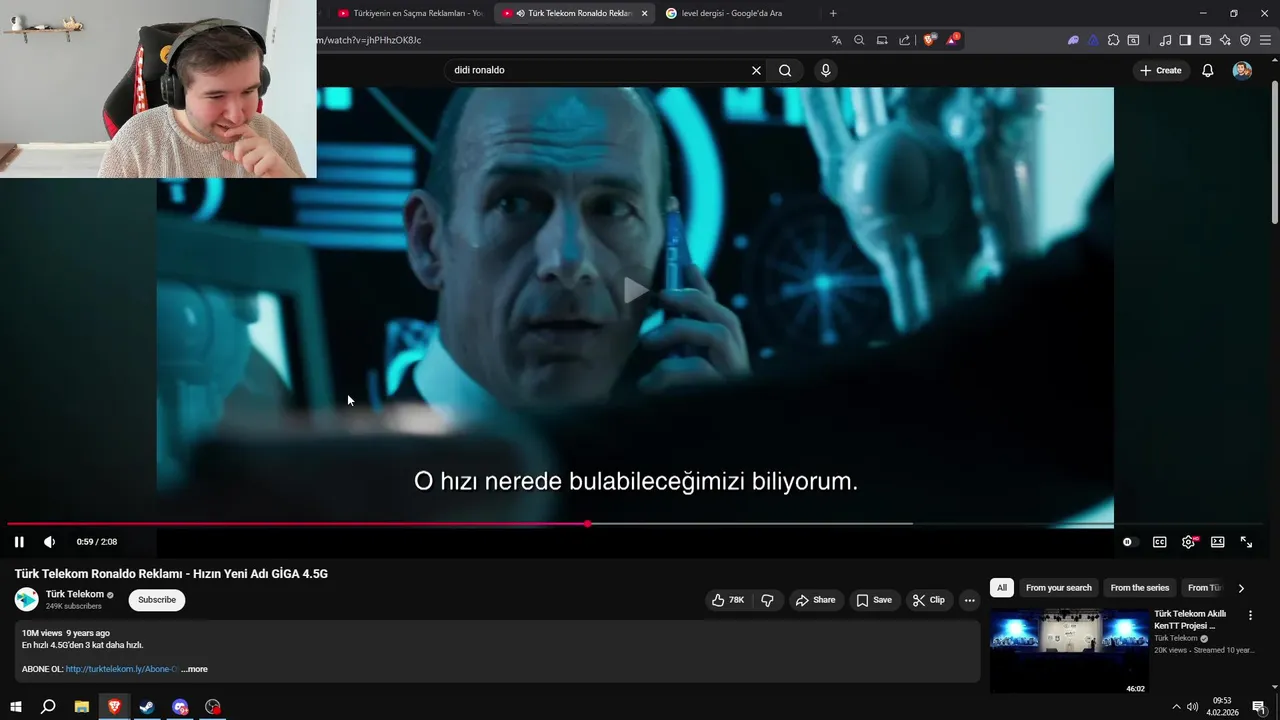
Task: Click the address bar URL text
Action: click(x=369, y=40)
